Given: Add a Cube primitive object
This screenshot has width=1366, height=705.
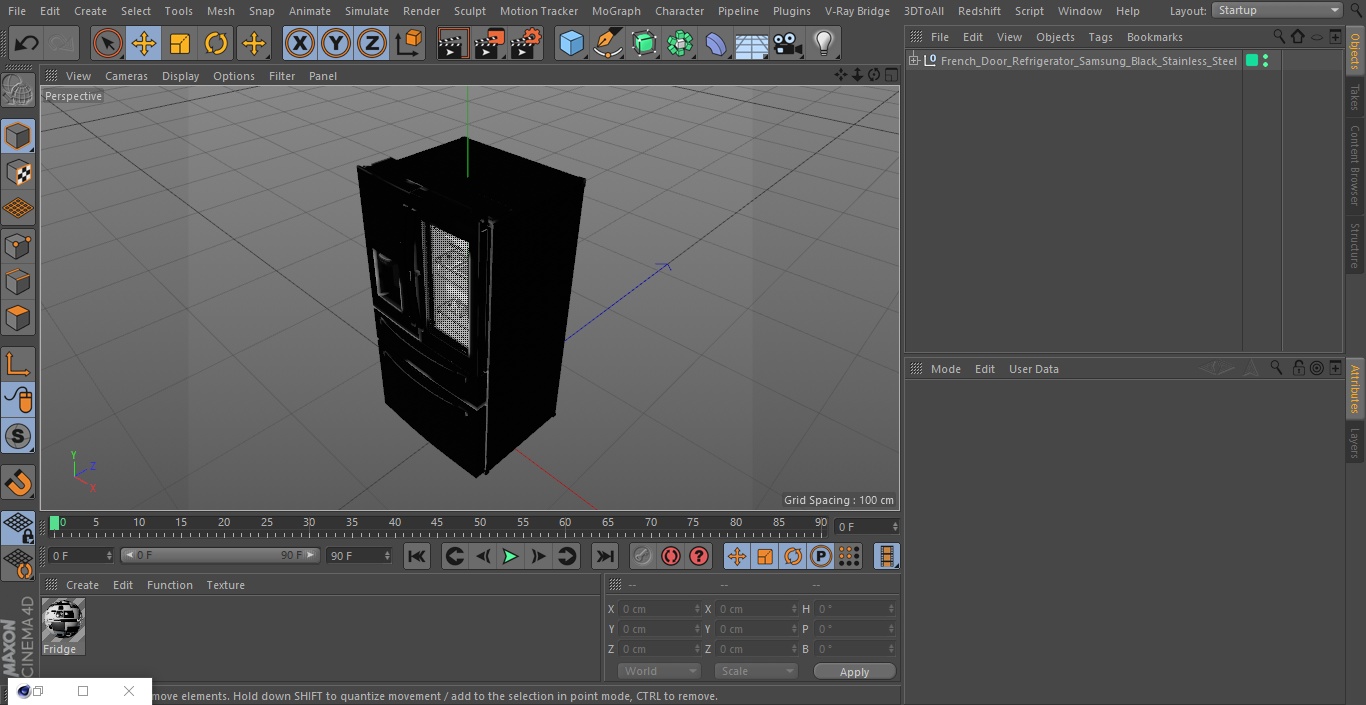Looking at the screenshot, I should (571, 43).
